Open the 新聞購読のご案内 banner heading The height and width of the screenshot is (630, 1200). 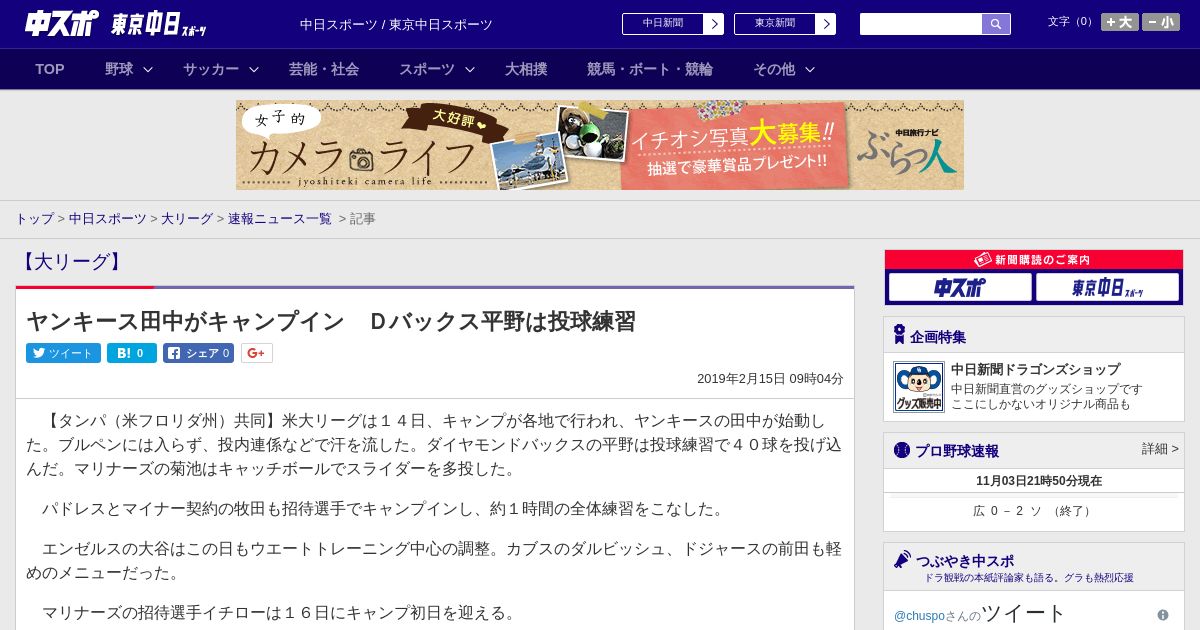click(x=1034, y=260)
